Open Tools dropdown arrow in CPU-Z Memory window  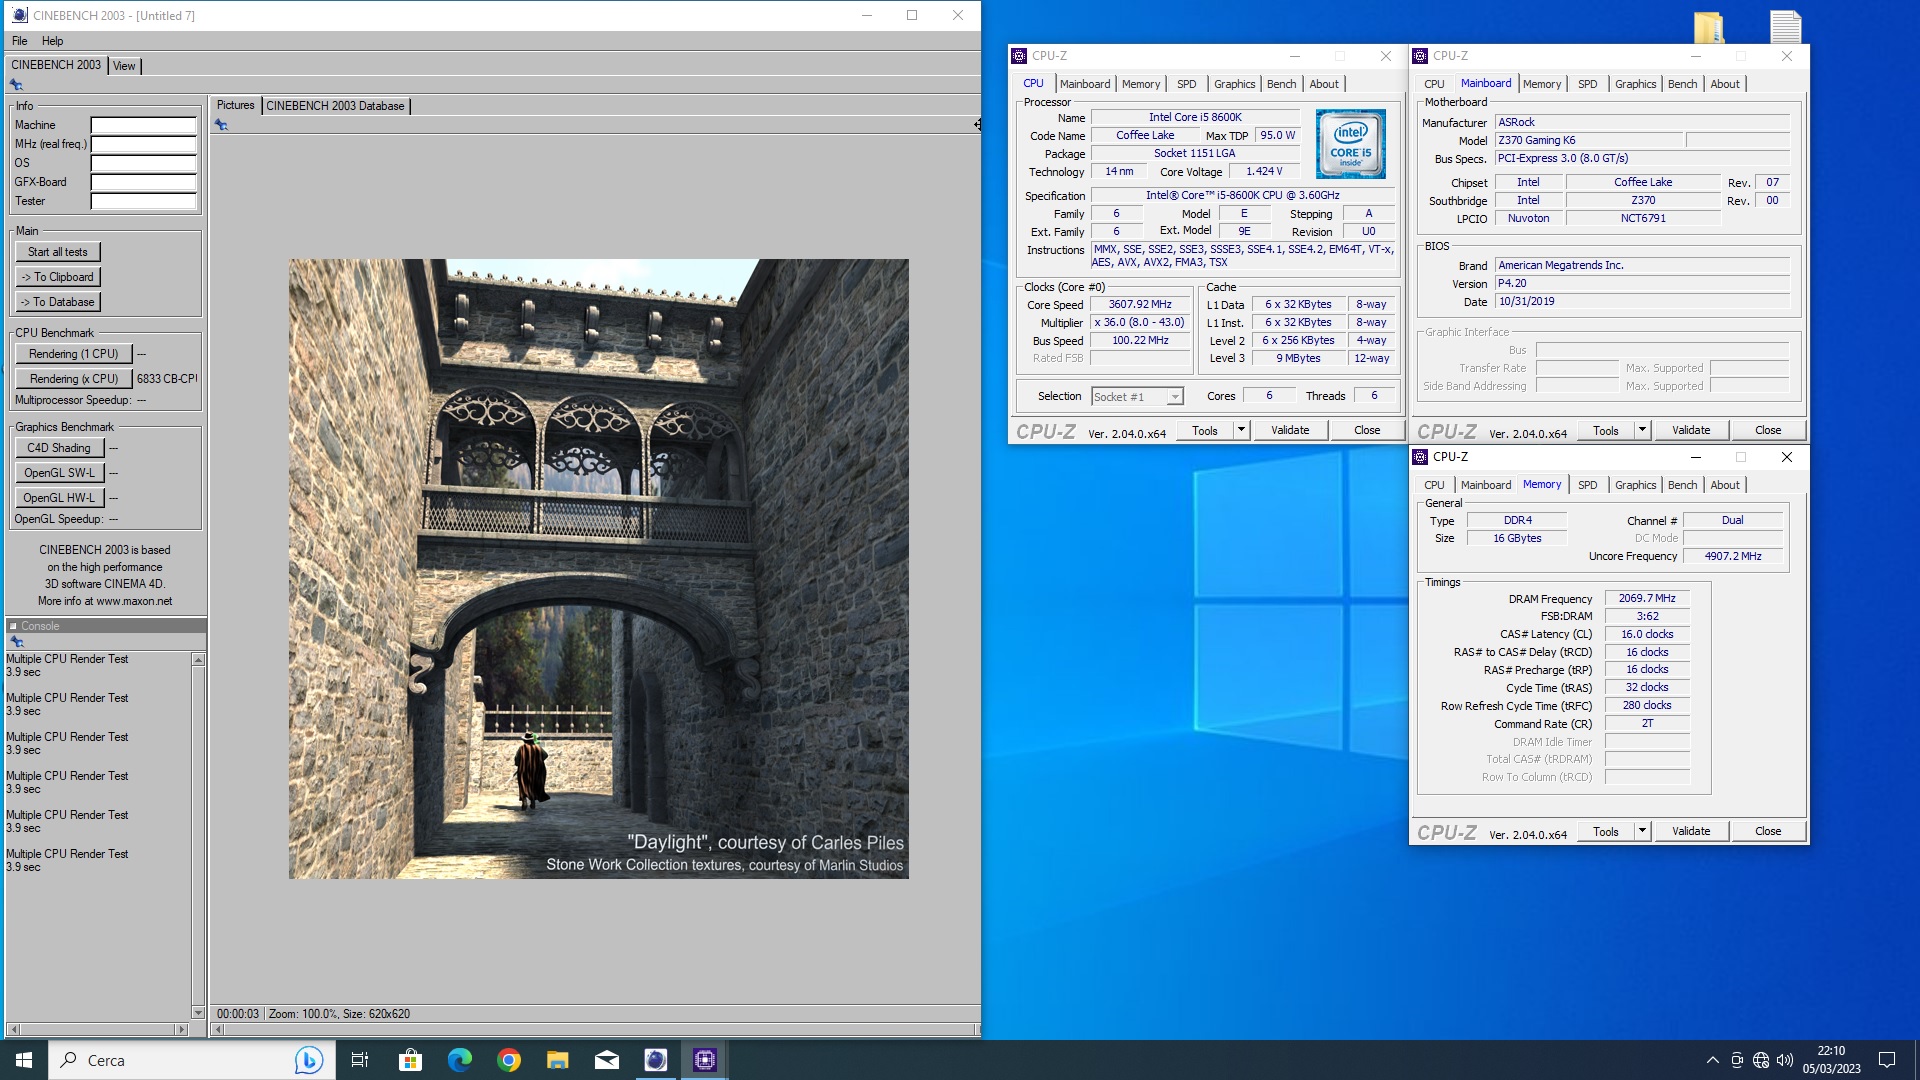coord(1642,831)
